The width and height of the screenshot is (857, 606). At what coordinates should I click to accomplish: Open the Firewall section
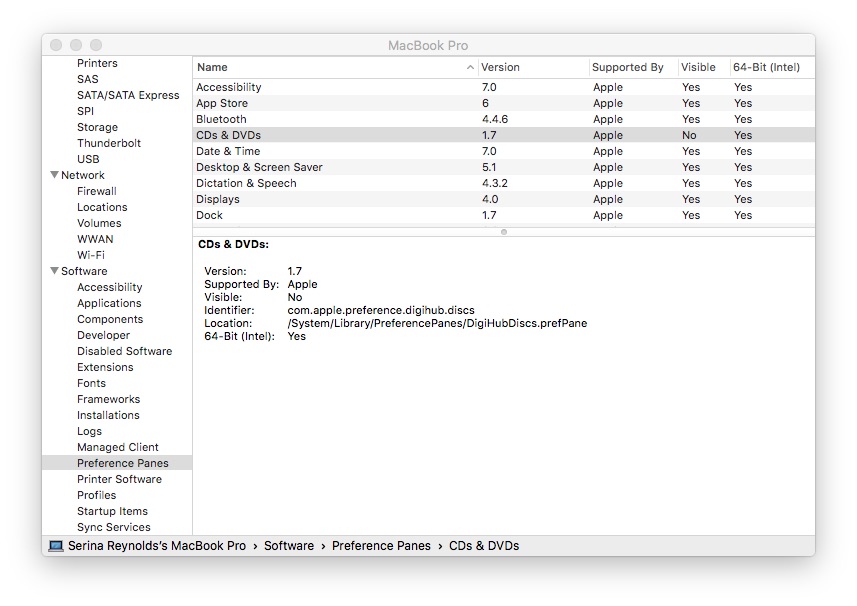pyautogui.click(x=97, y=191)
